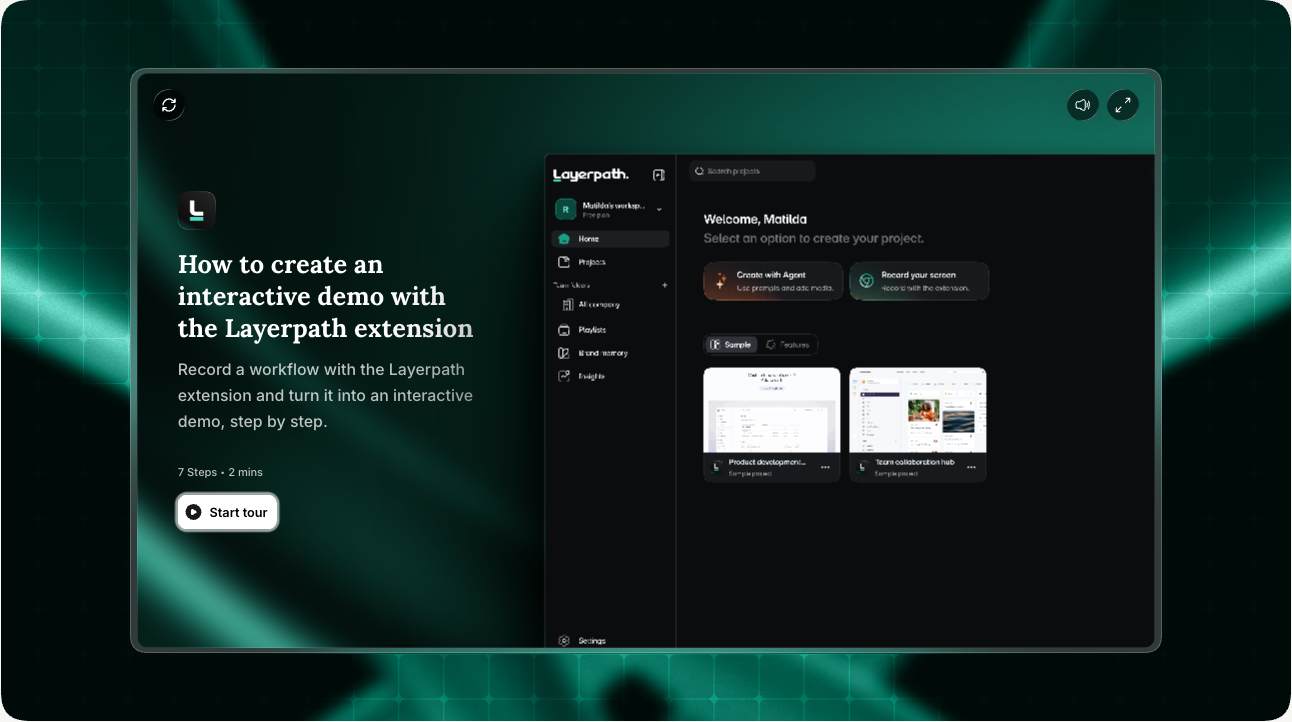Open the Team collaboration hub thumbnail
1292x722 pixels.
coord(918,410)
